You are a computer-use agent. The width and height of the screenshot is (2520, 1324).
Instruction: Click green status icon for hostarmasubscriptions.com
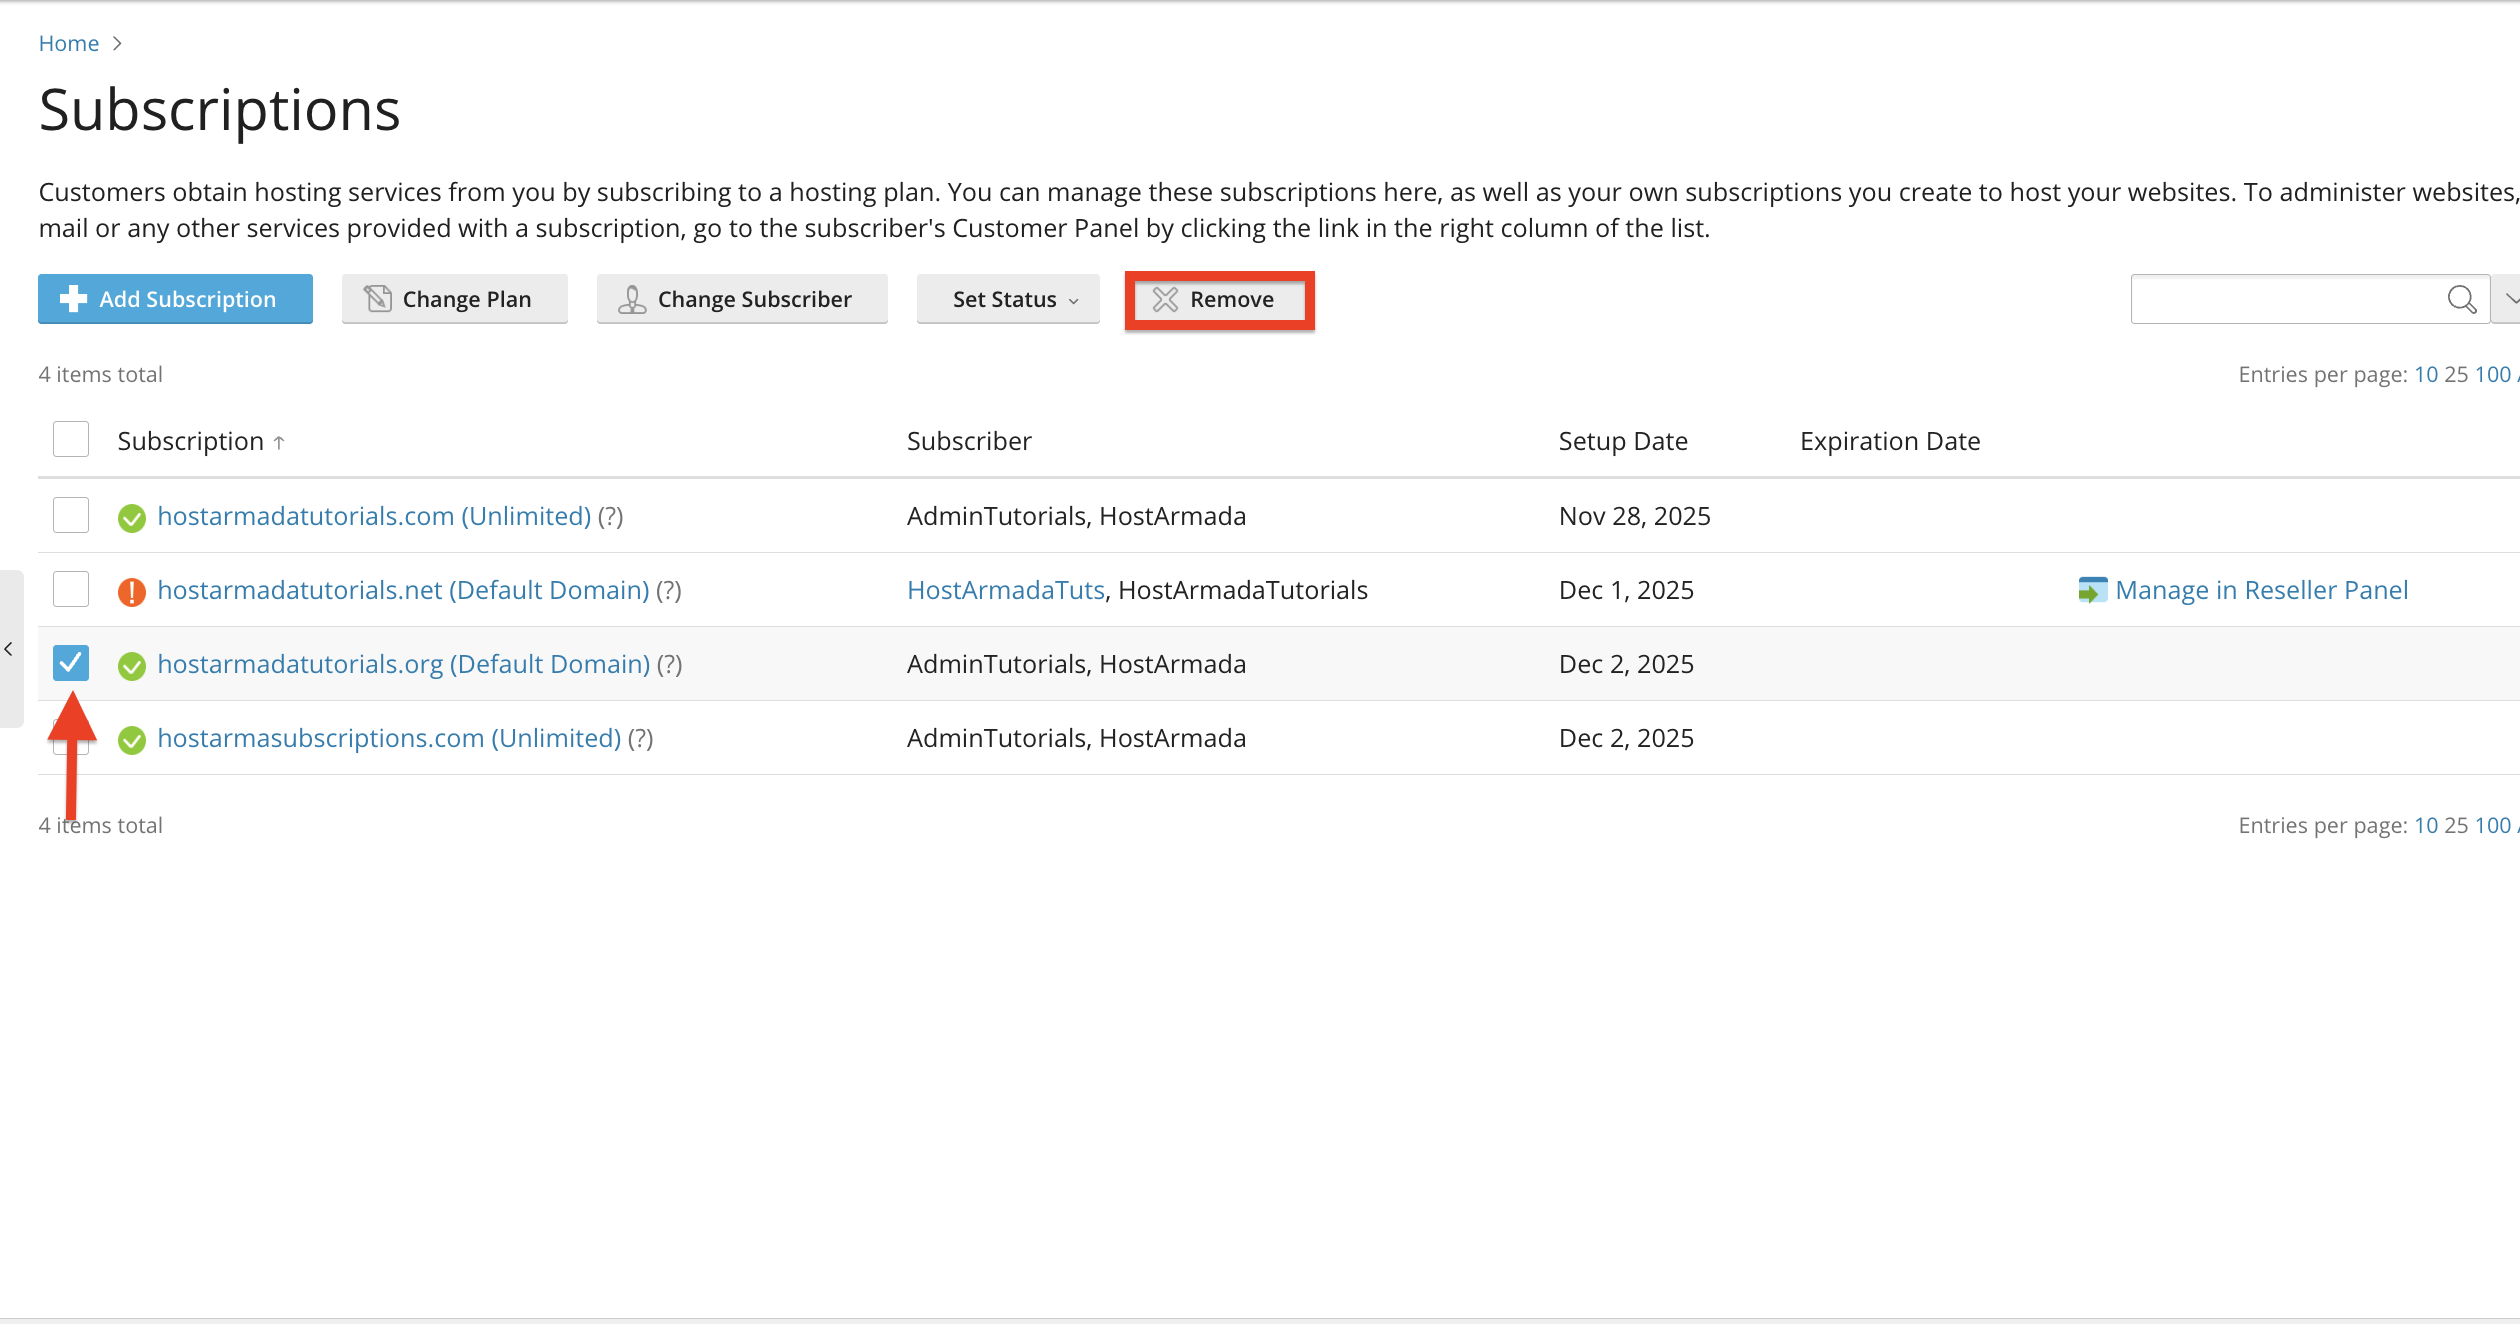pos(132,740)
